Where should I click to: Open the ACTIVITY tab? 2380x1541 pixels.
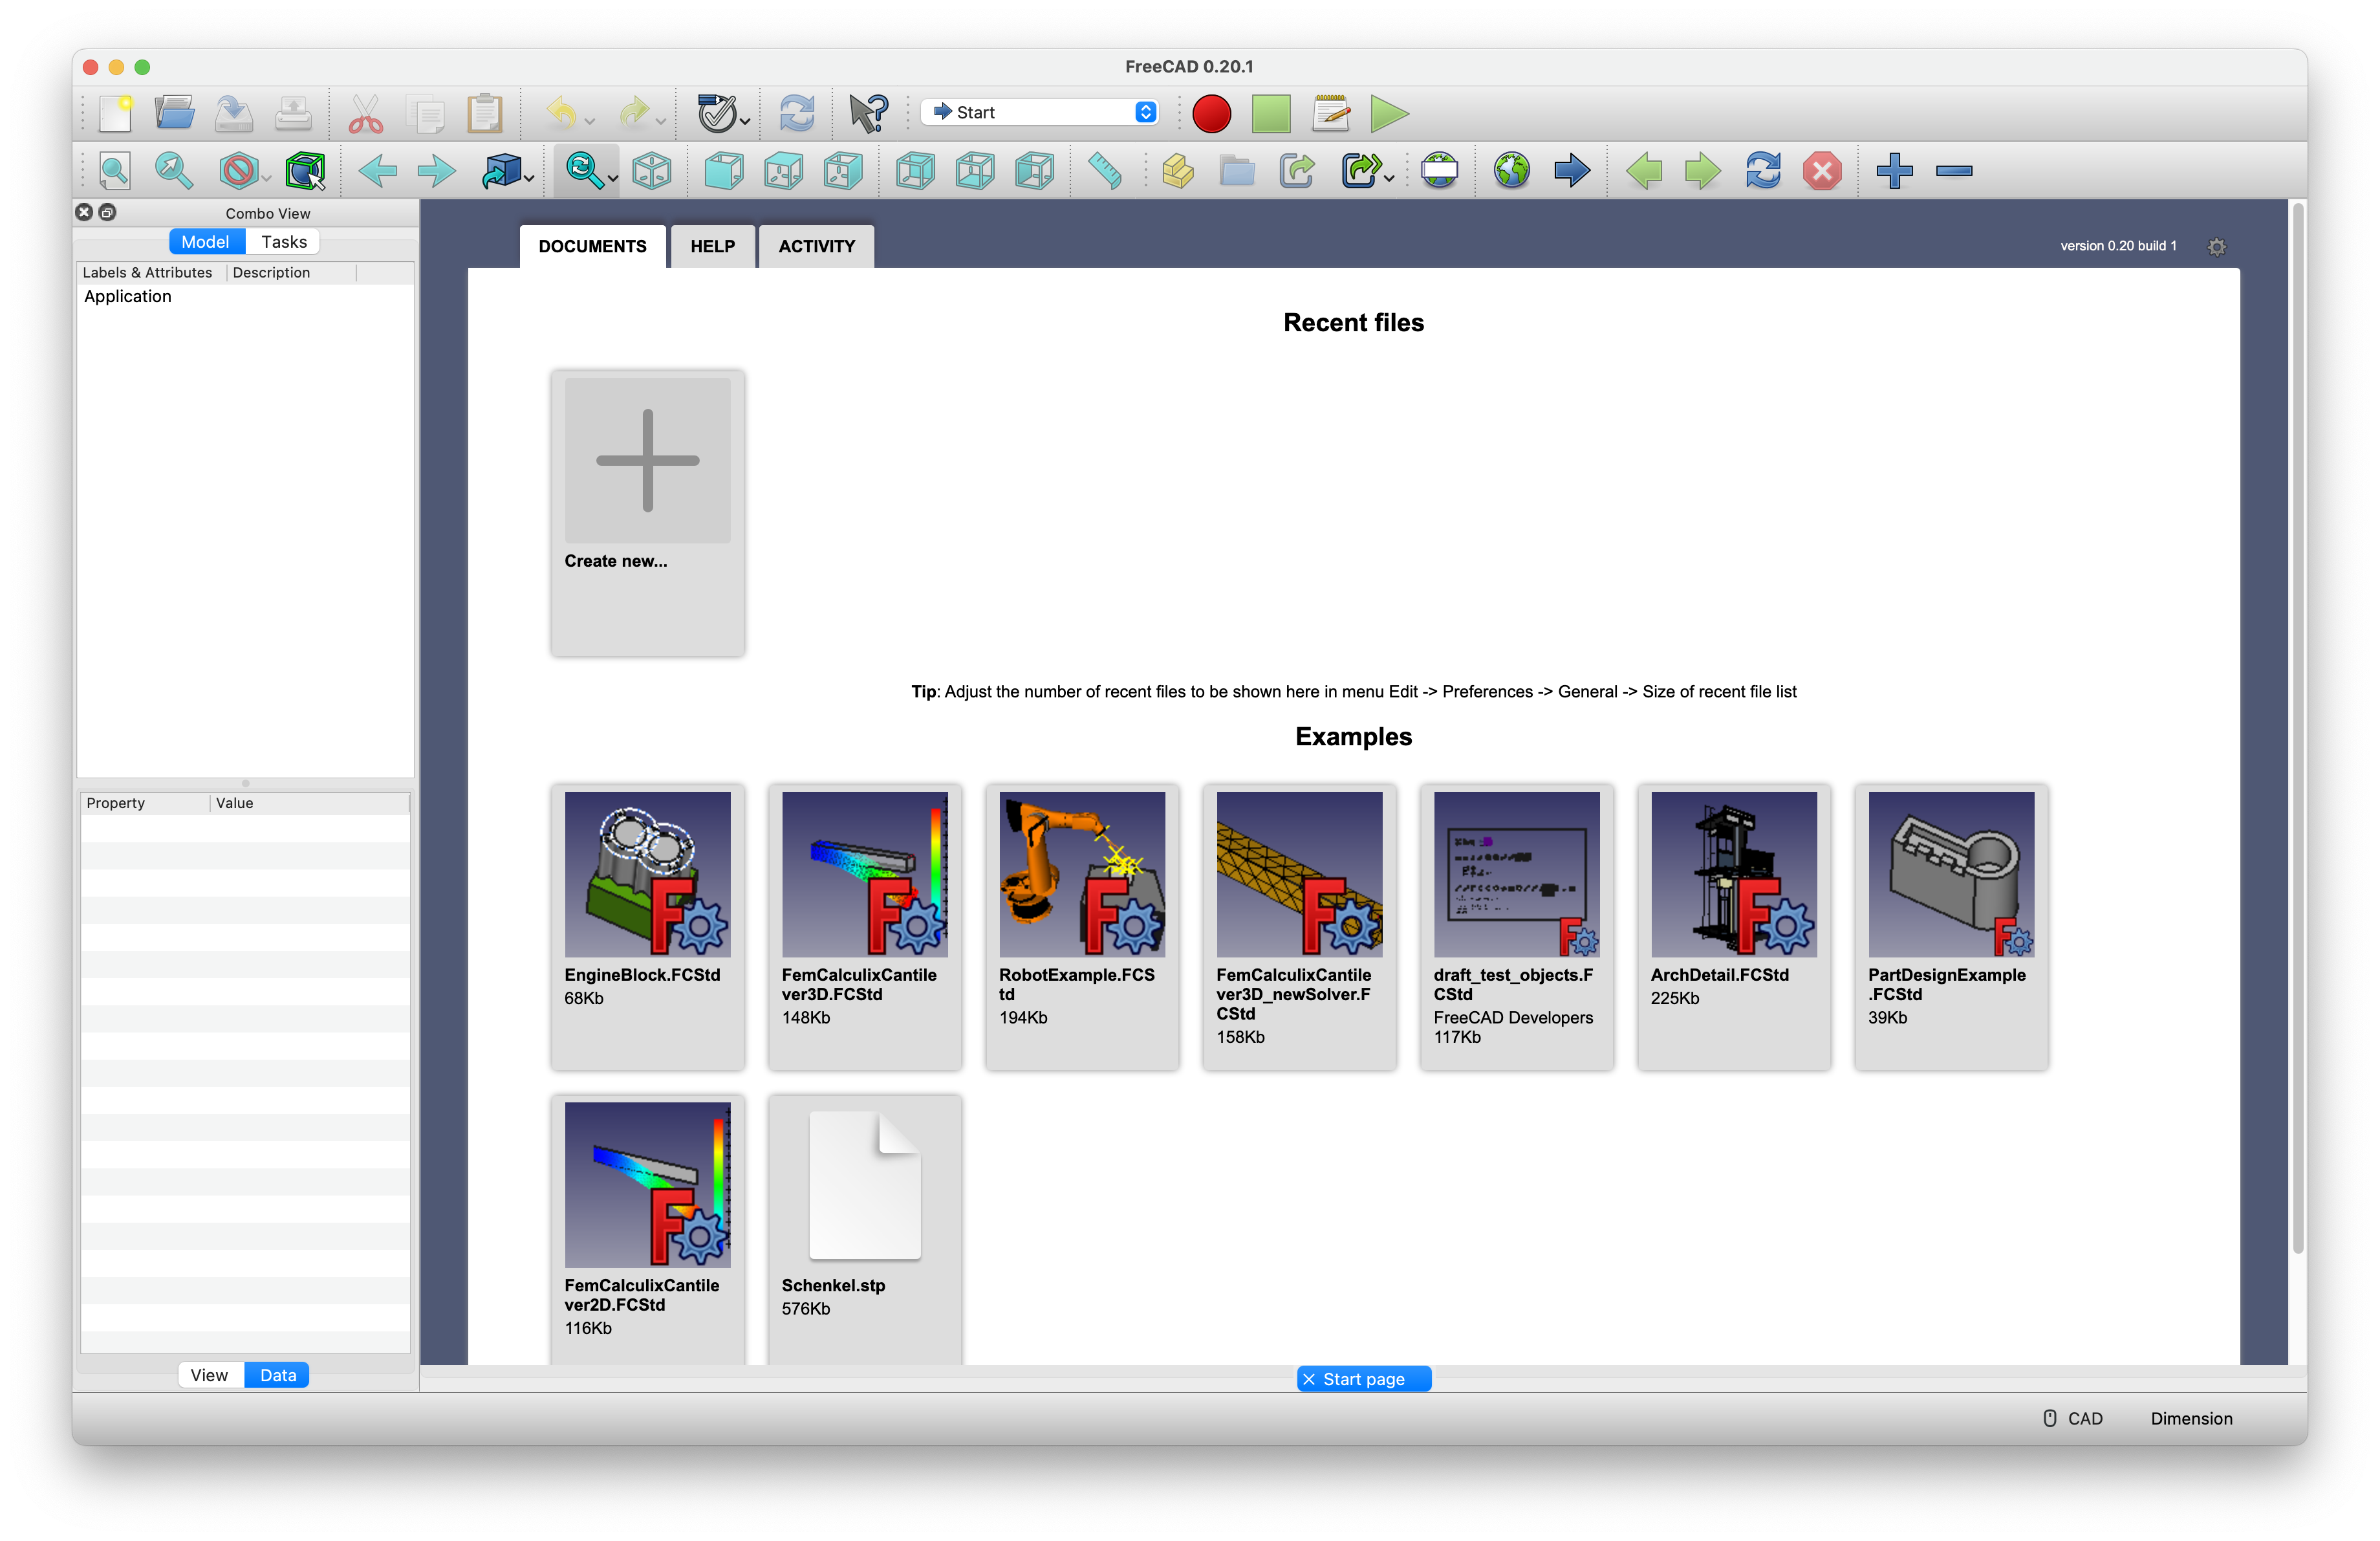tap(816, 246)
